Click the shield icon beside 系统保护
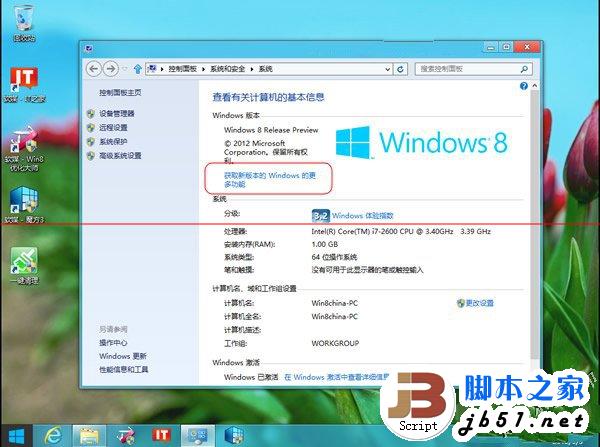This screenshot has width=600, height=447. (91, 142)
